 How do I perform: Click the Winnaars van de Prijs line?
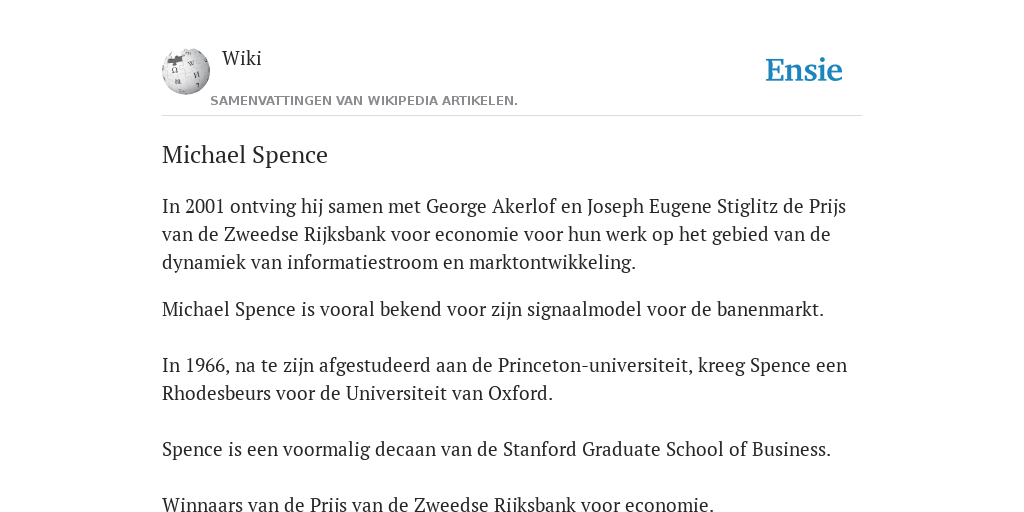click(438, 504)
